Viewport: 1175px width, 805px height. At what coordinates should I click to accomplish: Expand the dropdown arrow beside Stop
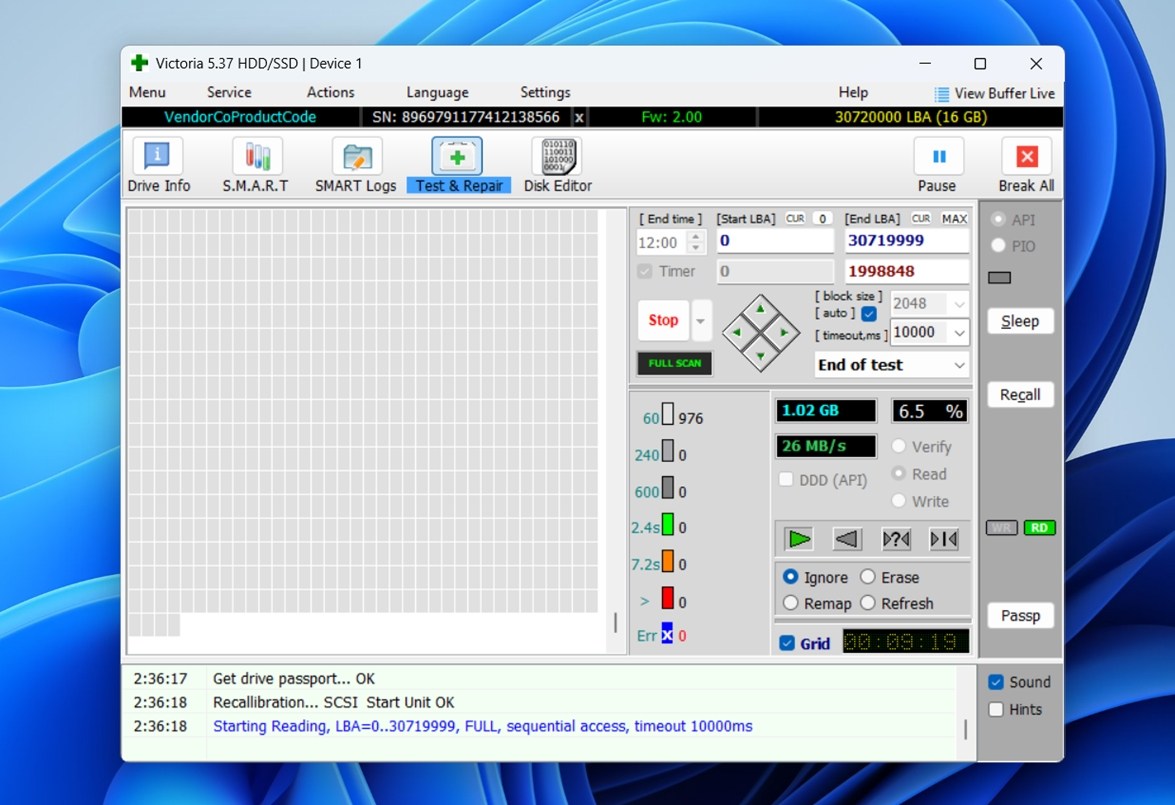(x=701, y=321)
